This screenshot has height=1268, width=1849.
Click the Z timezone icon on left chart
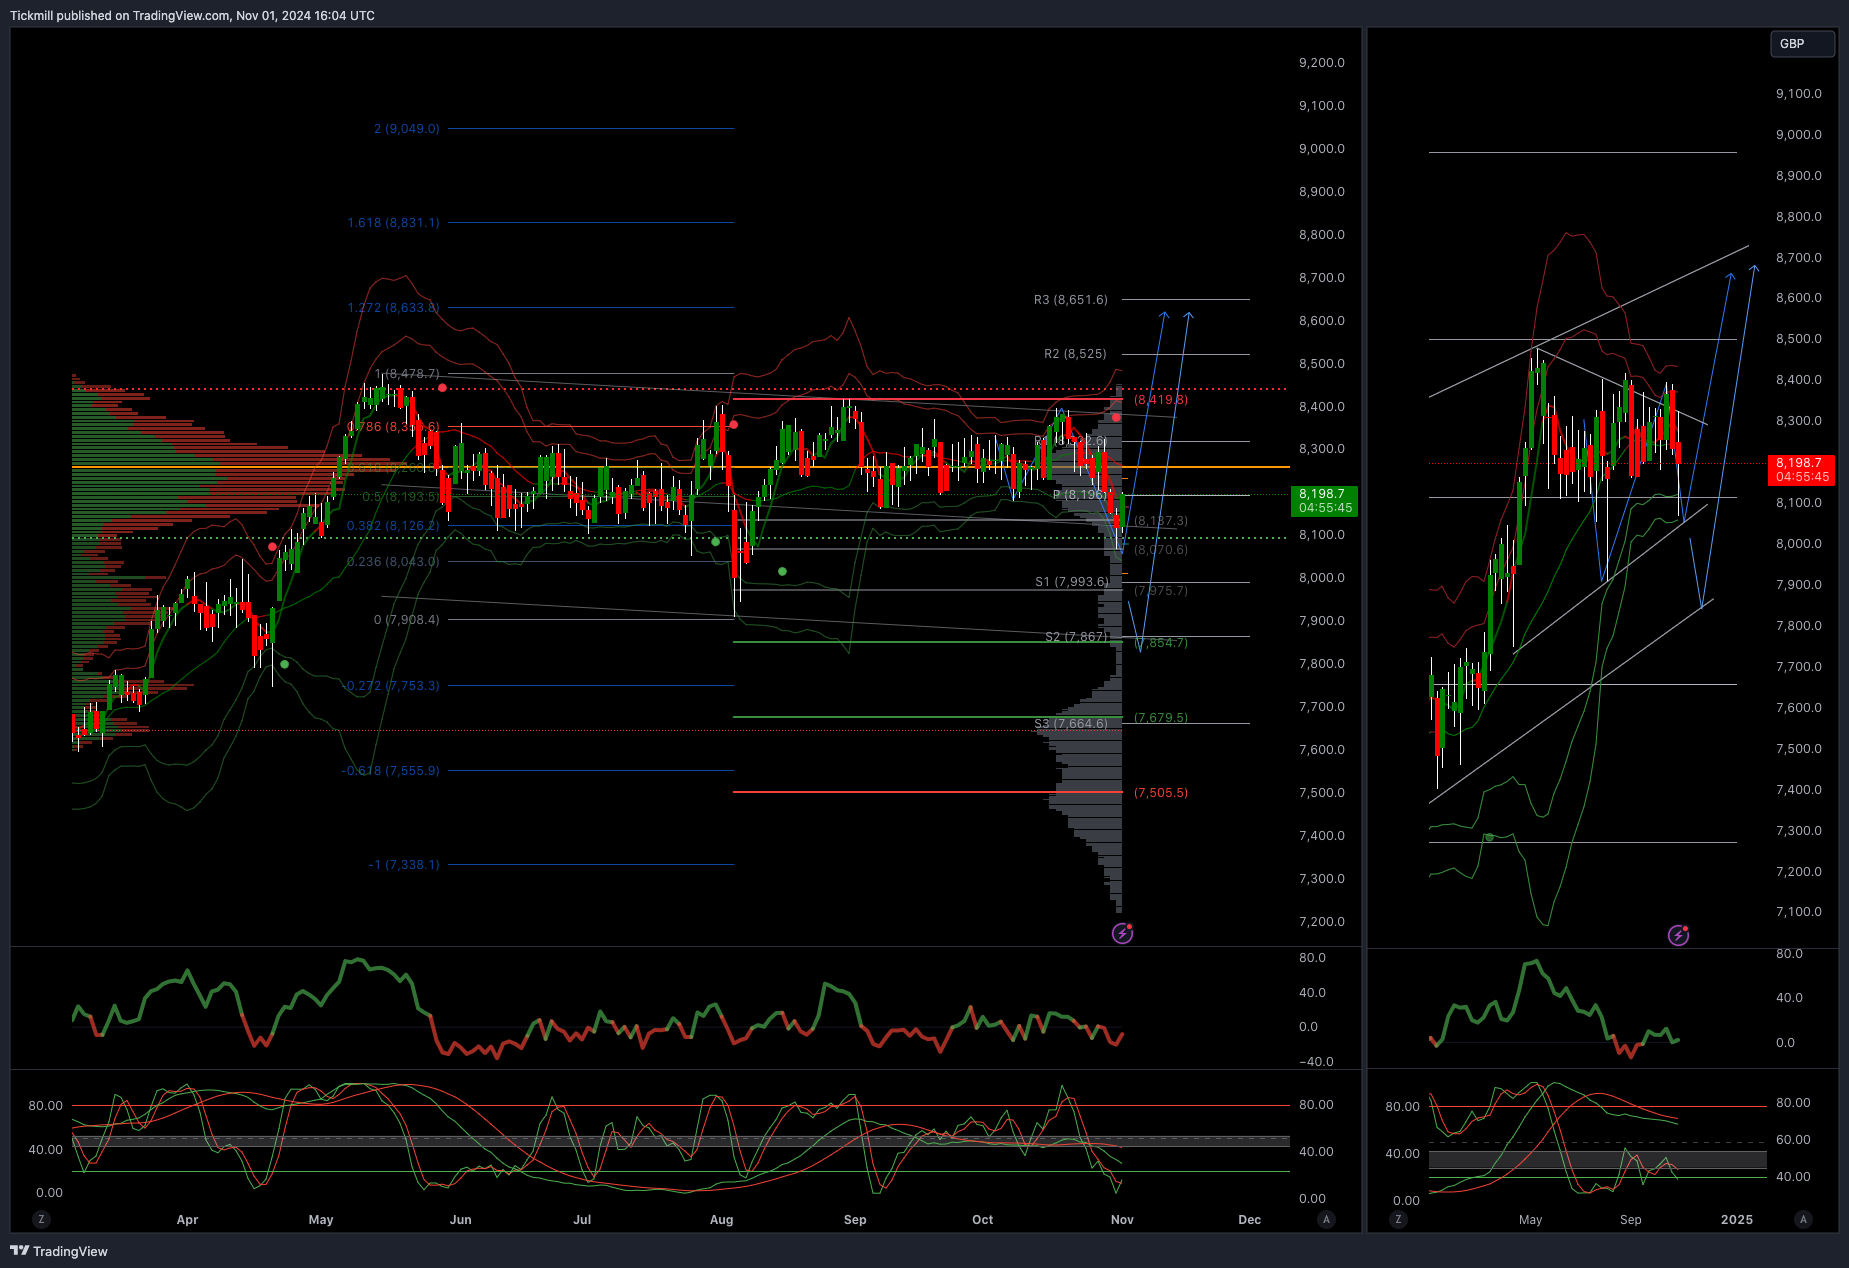41,1219
